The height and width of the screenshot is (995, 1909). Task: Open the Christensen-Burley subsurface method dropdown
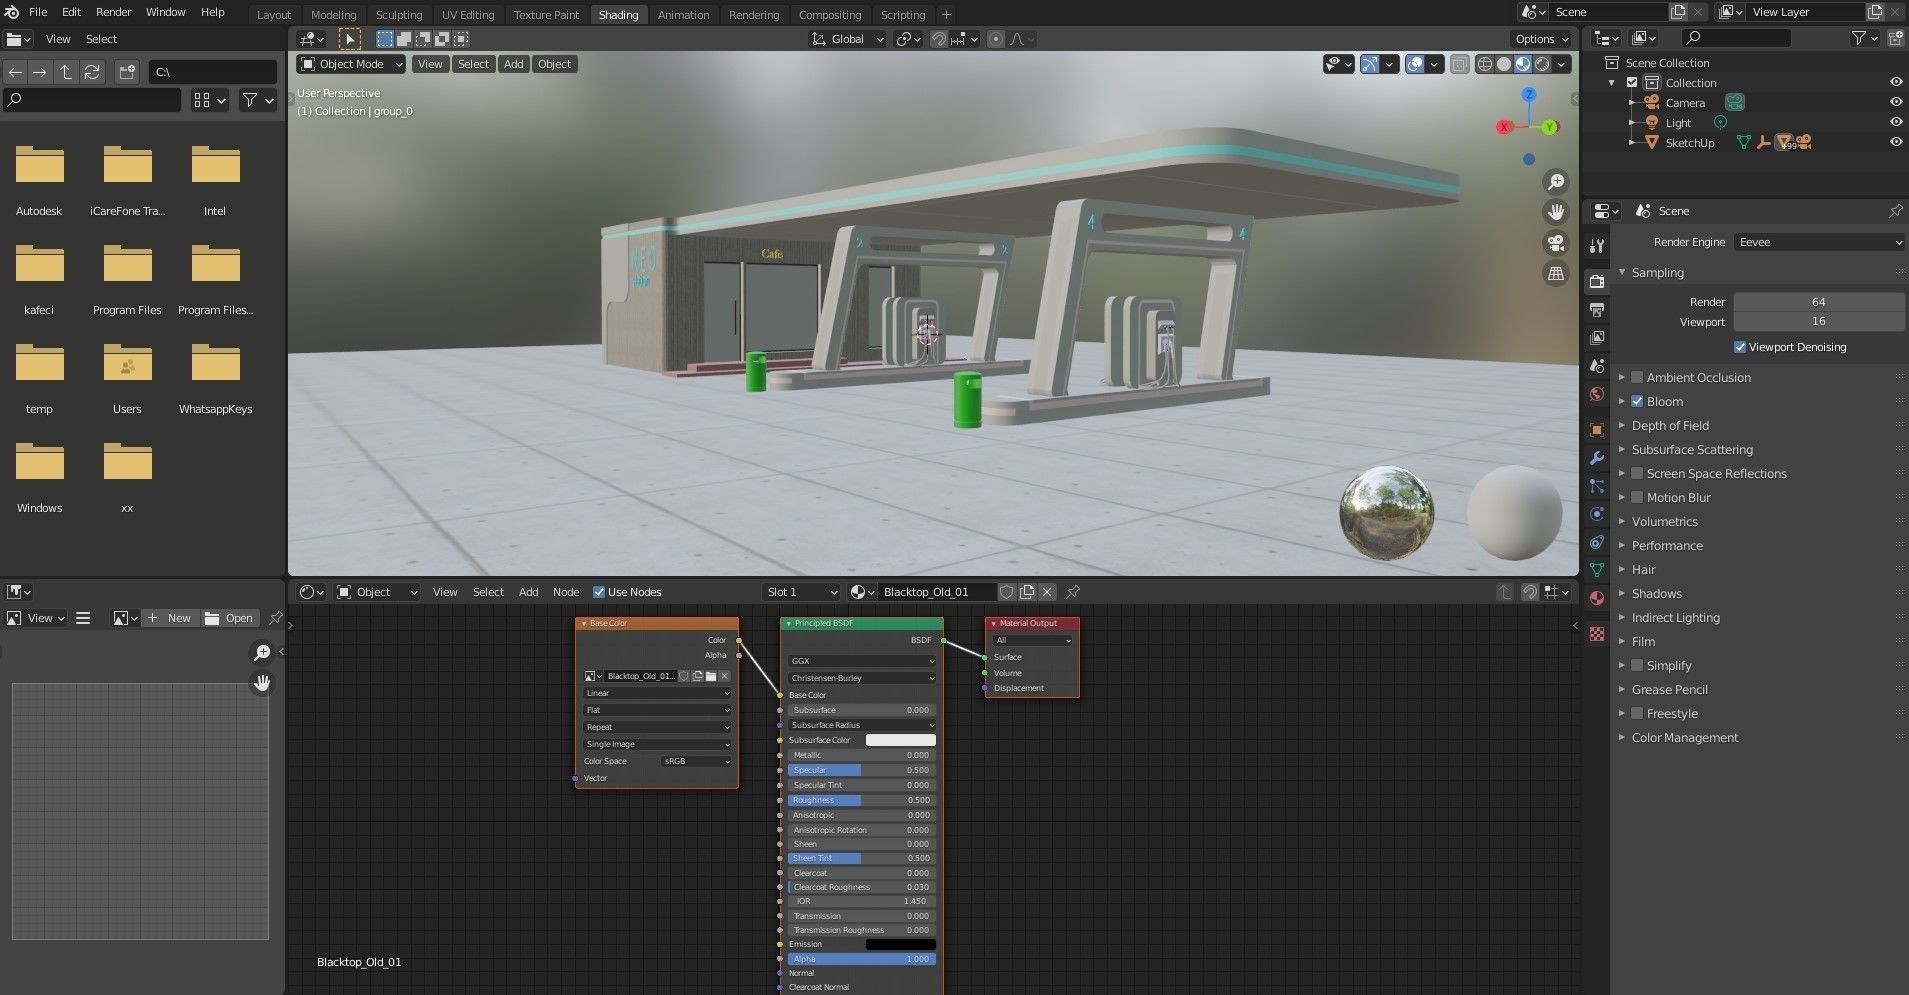point(862,678)
